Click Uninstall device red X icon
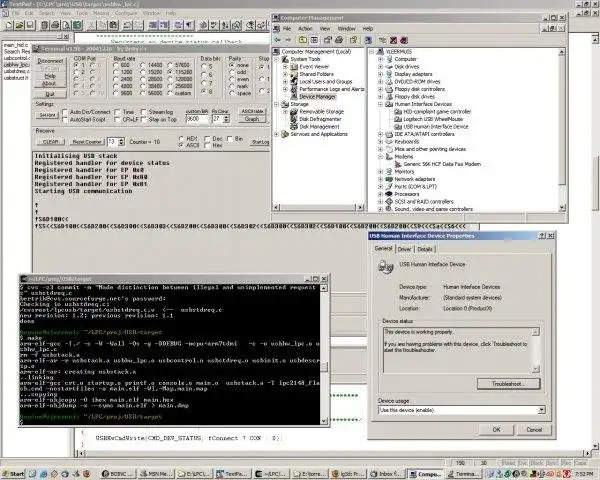Image resolution: width=600 pixels, height=480 pixels. point(393,40)
